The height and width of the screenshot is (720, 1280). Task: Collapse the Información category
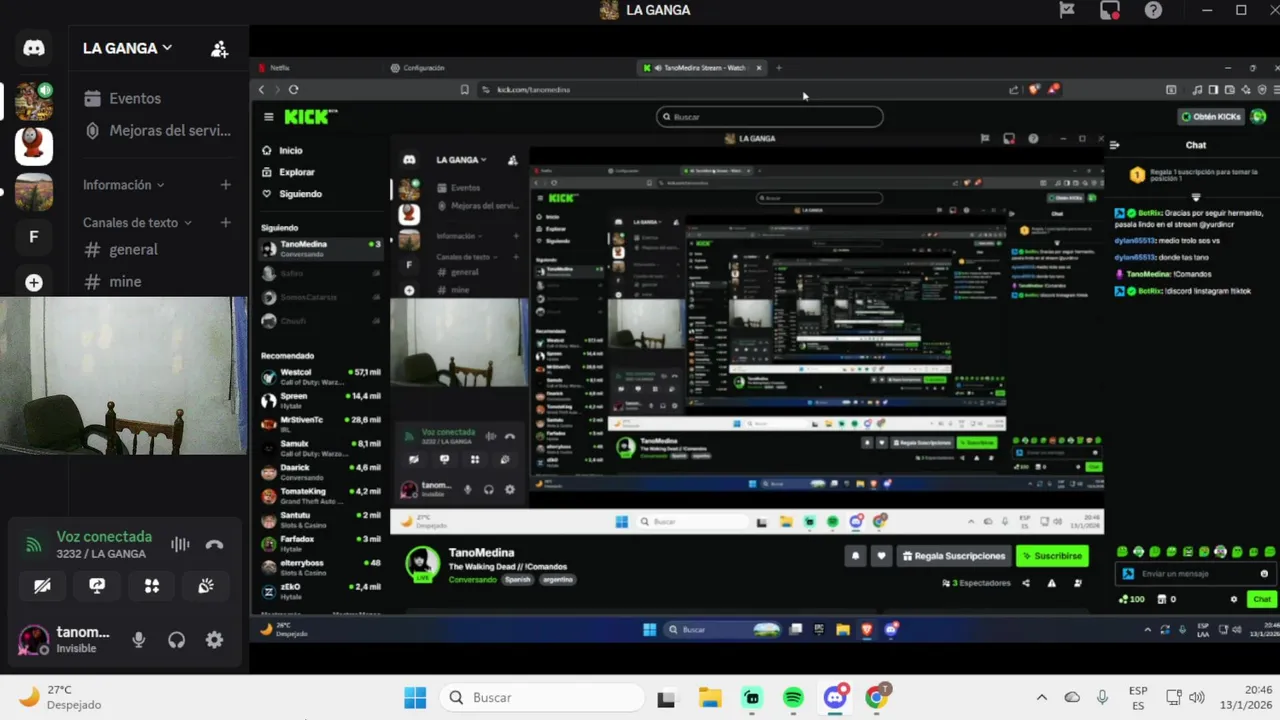pyautogui.click(x=124, y=185)
